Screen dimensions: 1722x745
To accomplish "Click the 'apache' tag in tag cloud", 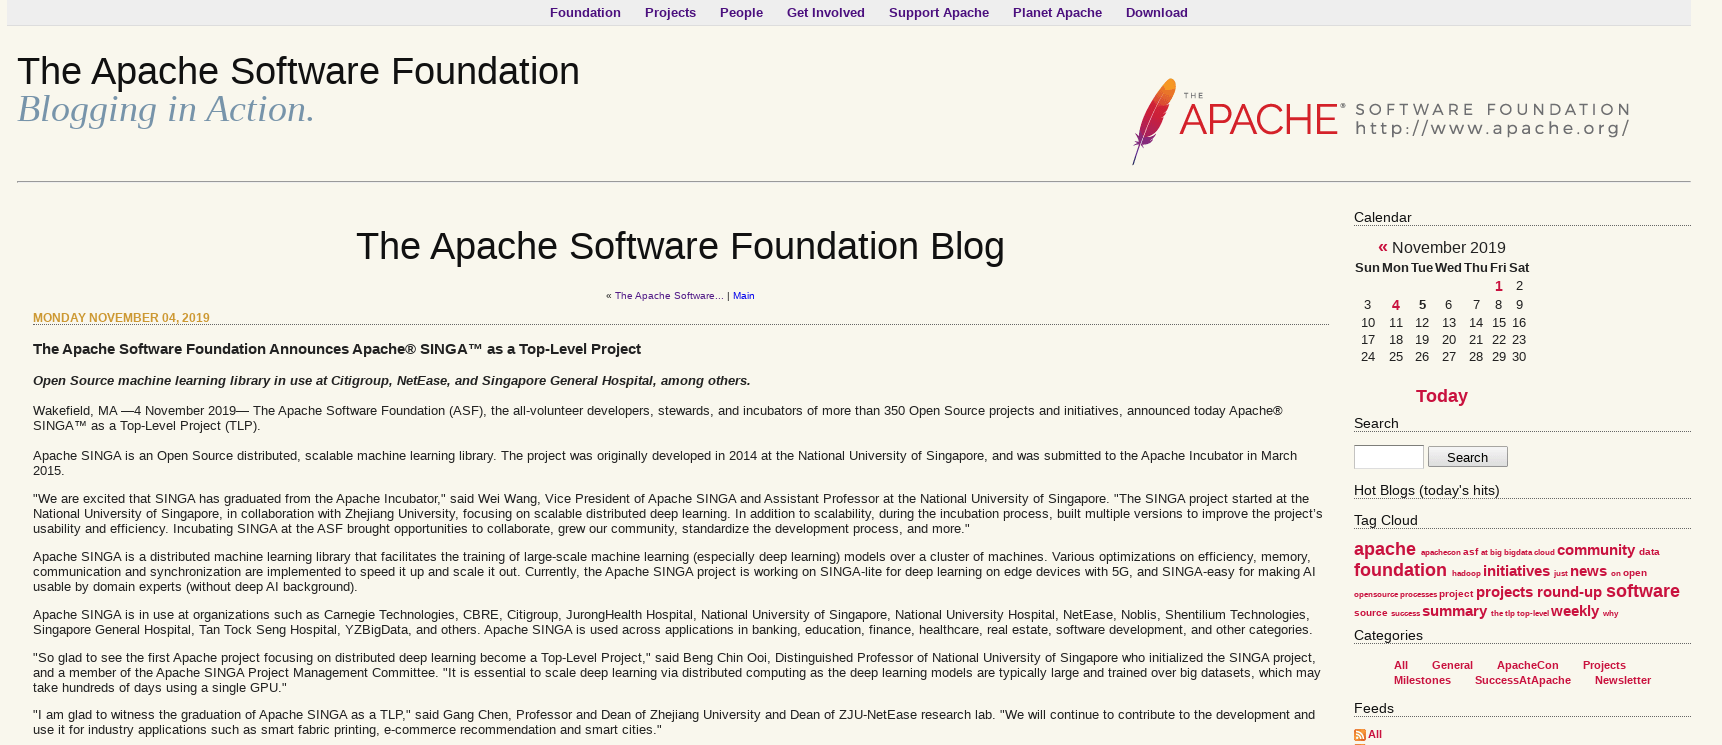I will (x=1384, y=549).
